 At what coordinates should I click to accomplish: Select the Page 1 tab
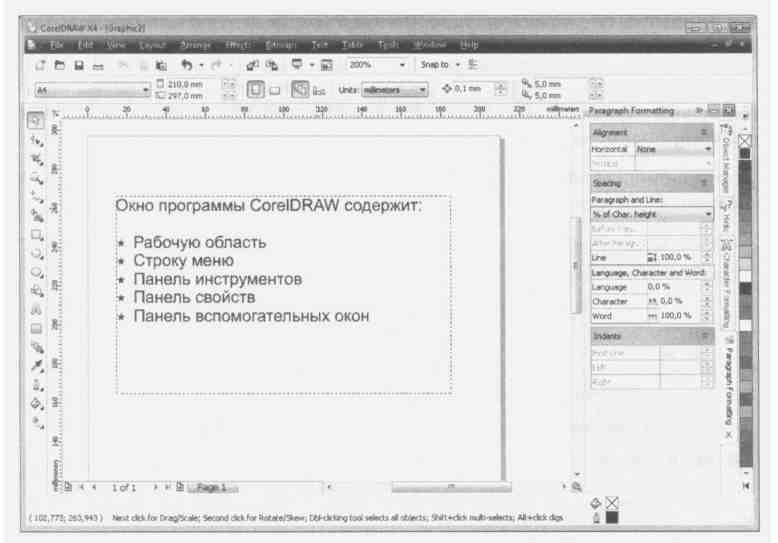pyautogui.click(x=212, y=487)
